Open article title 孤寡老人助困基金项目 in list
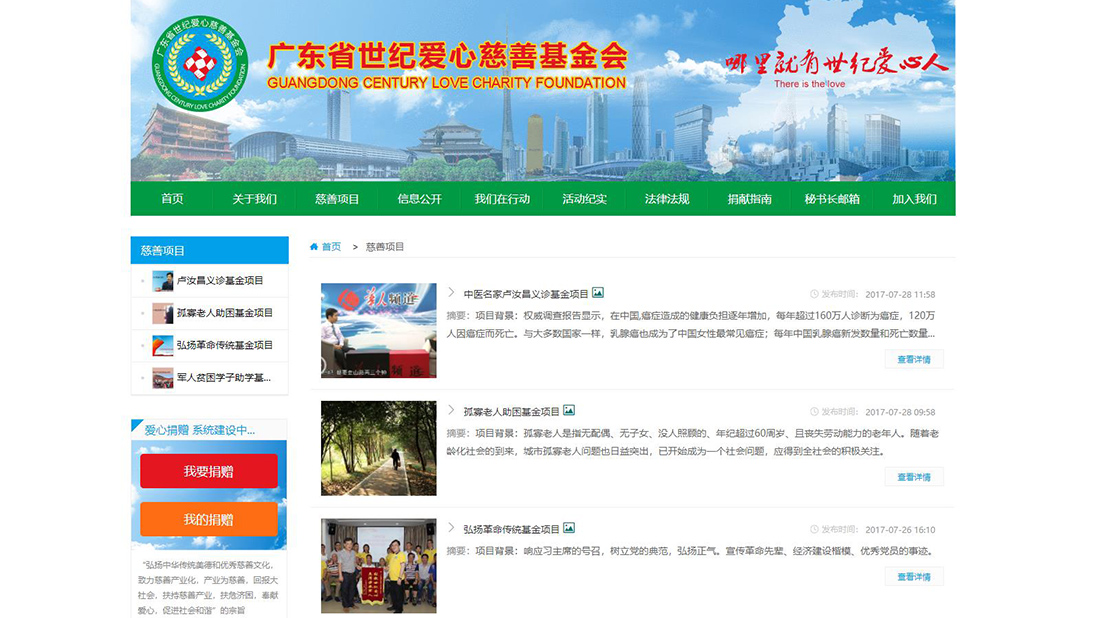The image size is (1100, 618). point(511,412)
